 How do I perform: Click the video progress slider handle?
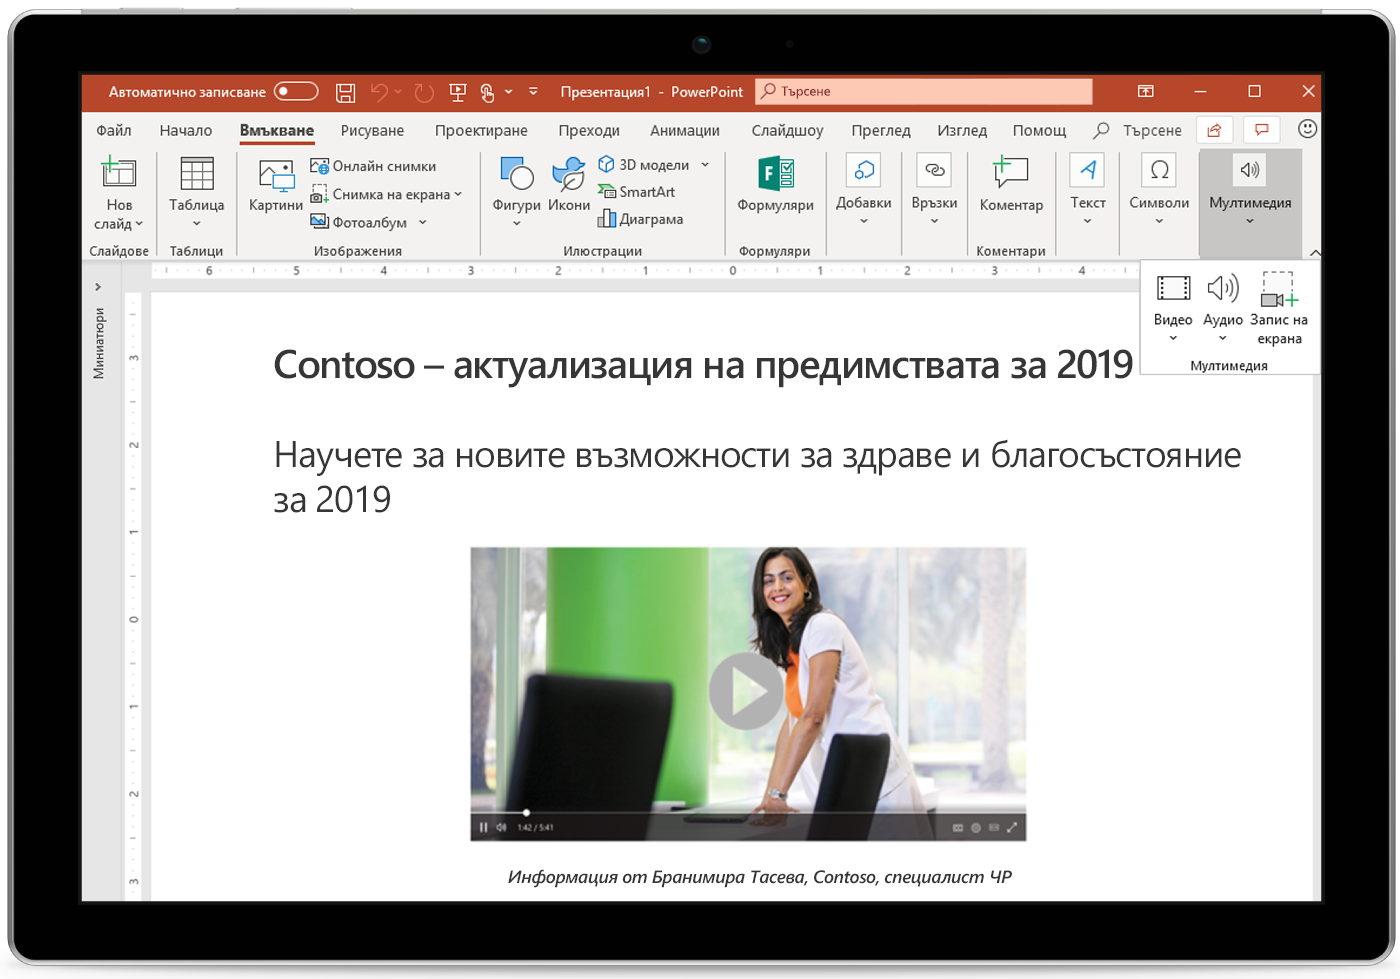(x=526, y=812)
